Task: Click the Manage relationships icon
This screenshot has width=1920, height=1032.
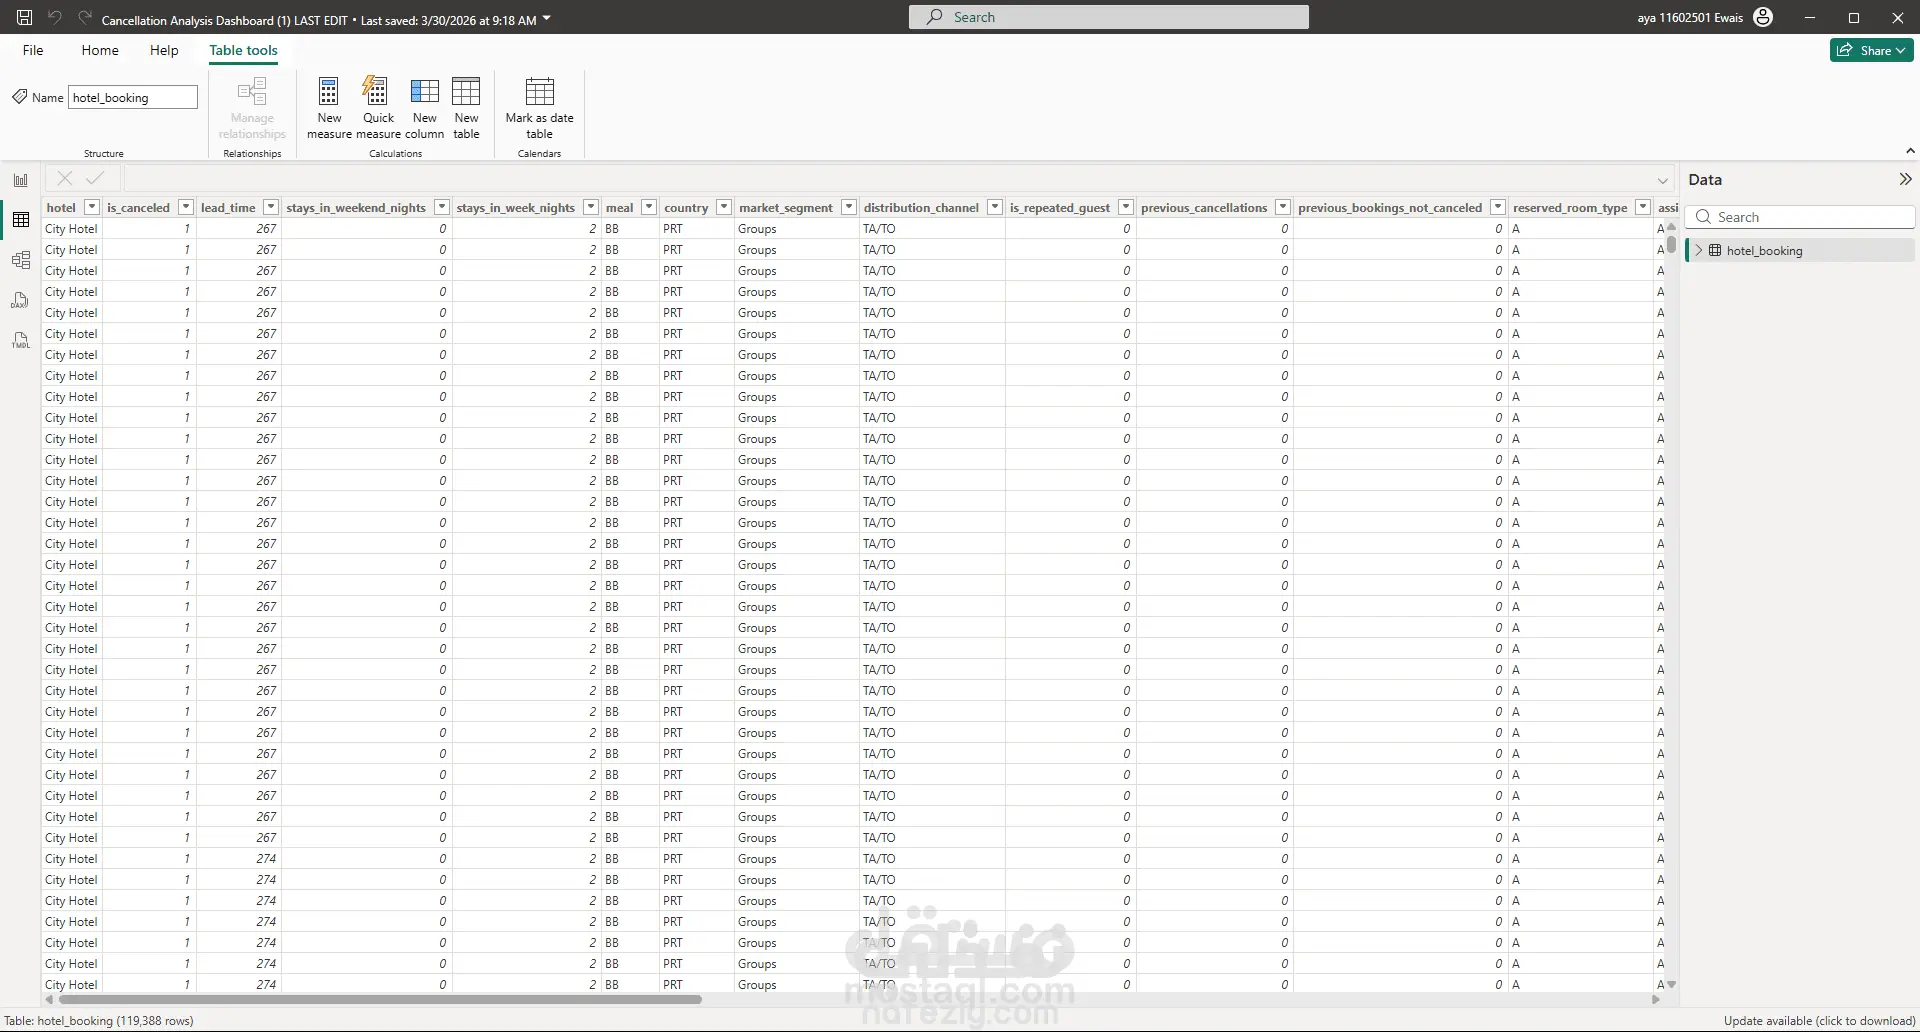Action: pos(252,92)
